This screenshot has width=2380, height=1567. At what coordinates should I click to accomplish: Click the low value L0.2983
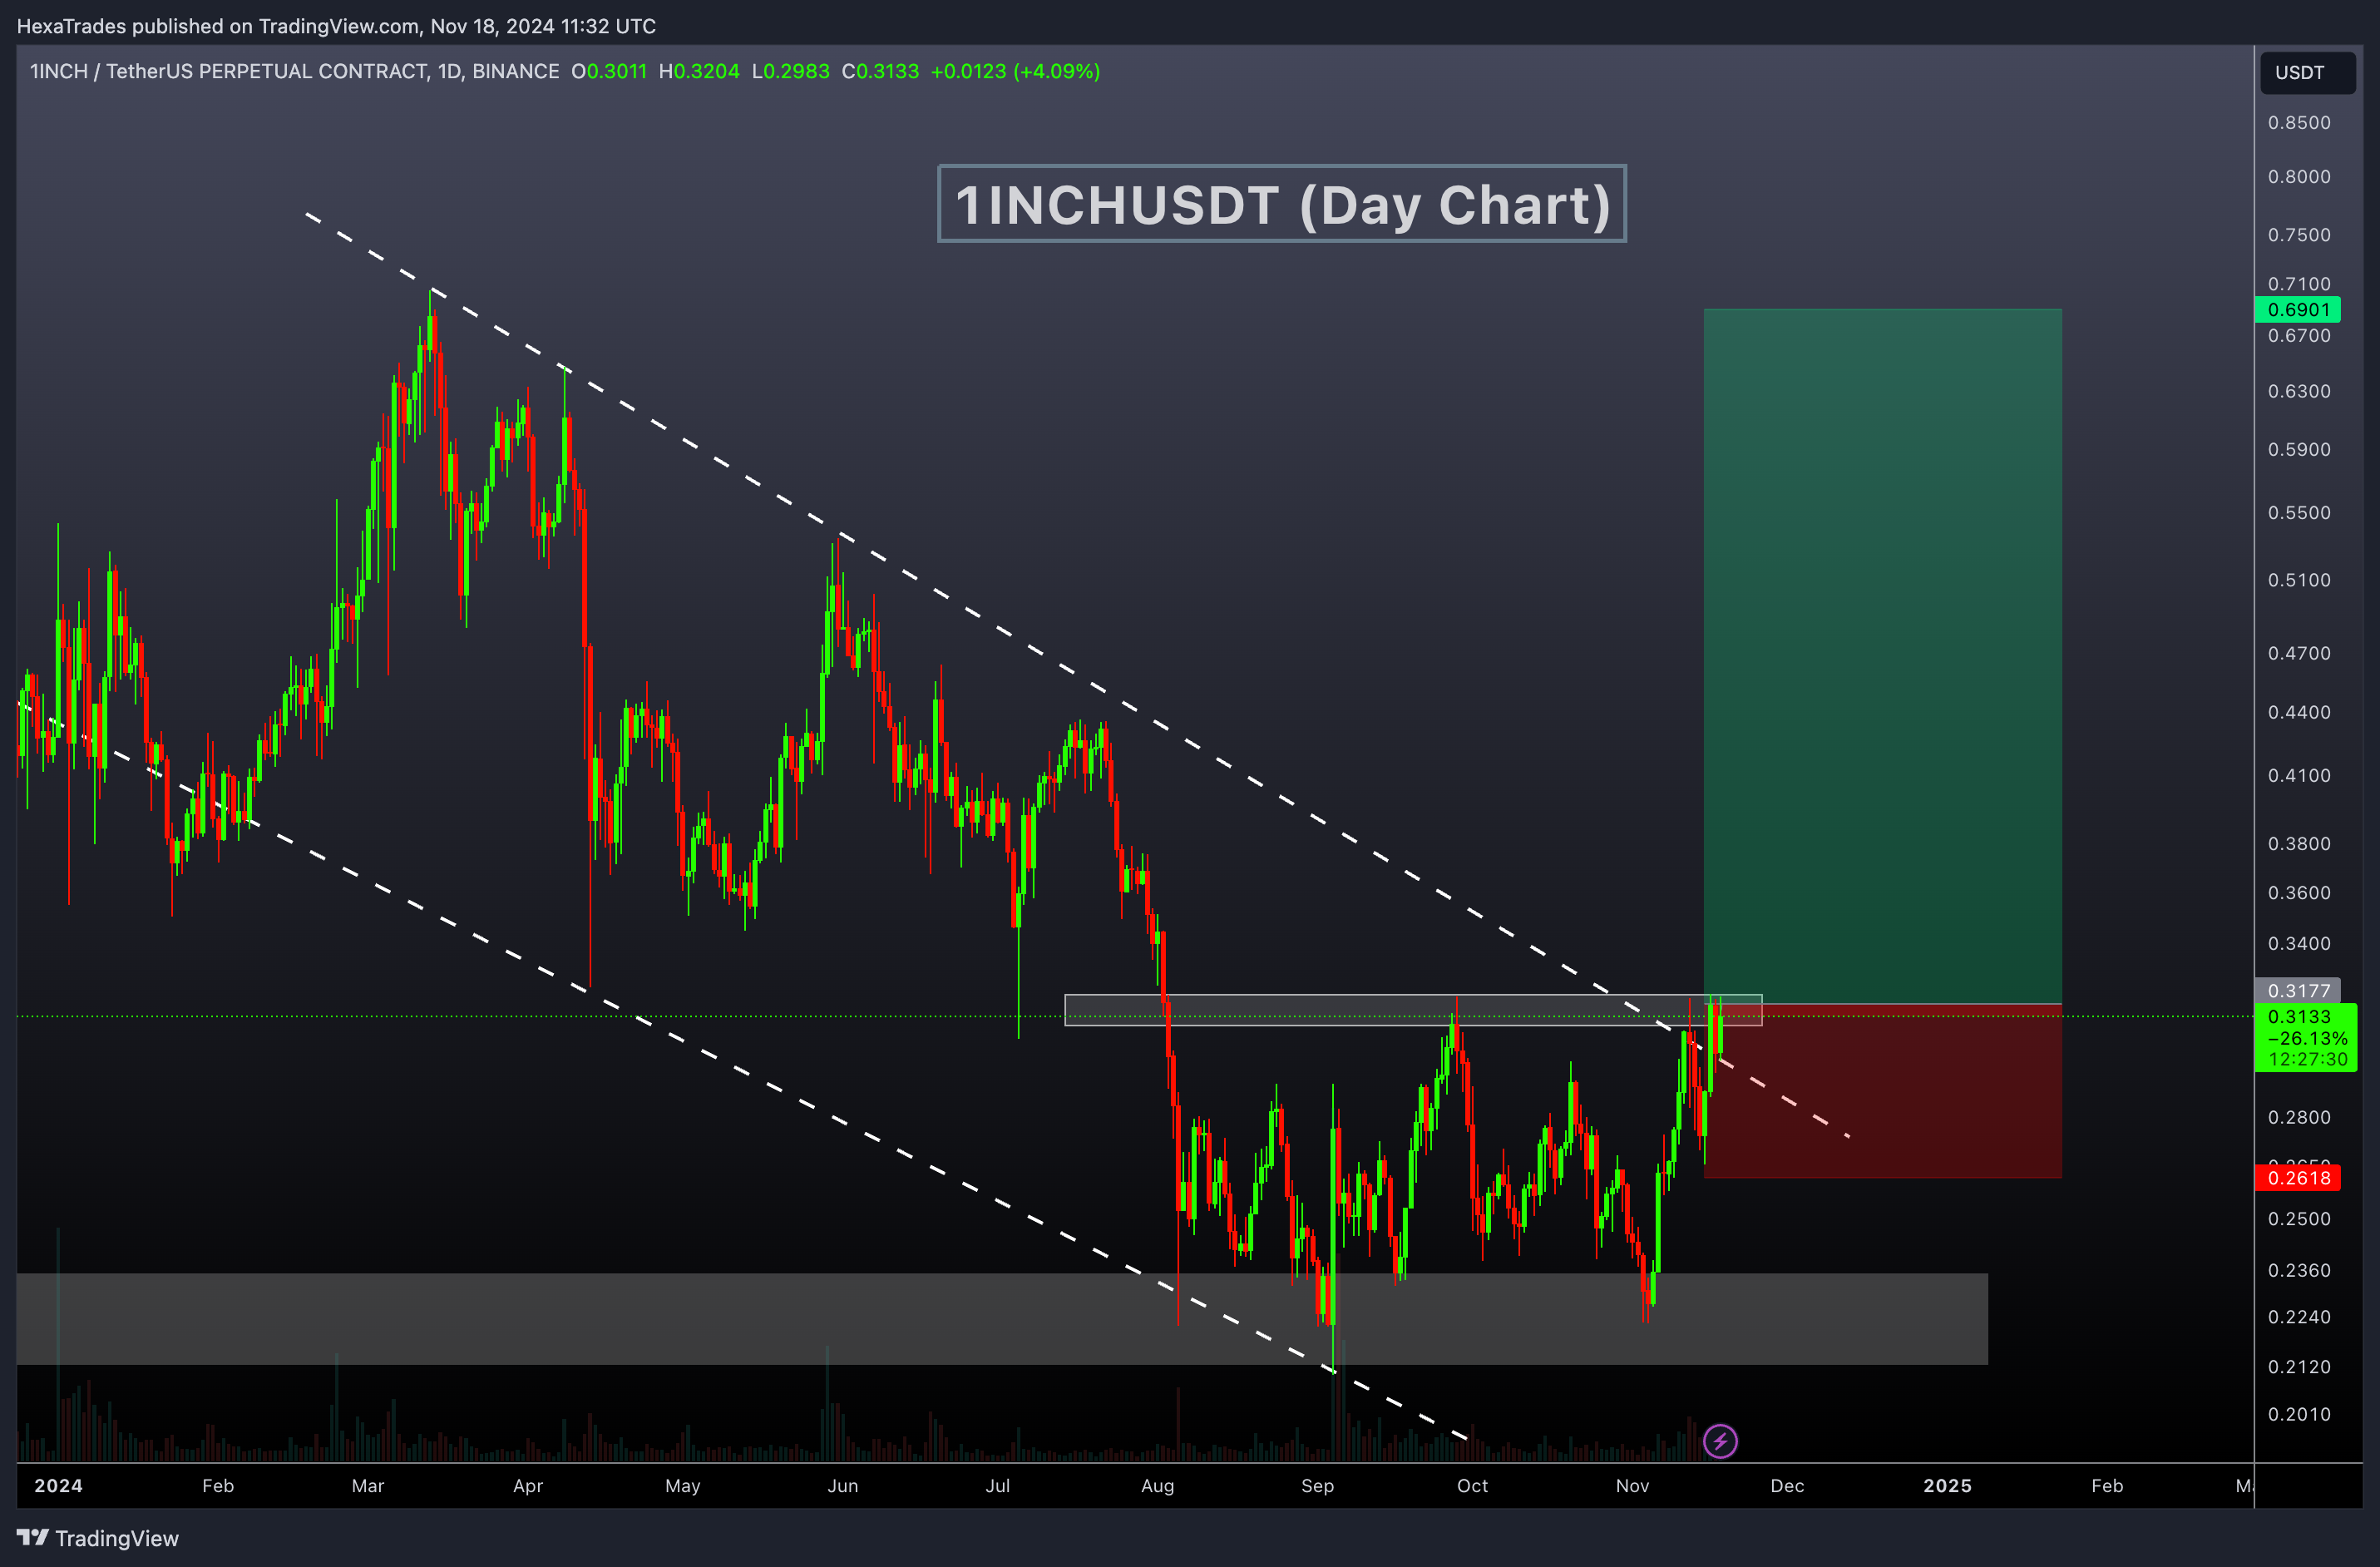pos(790,71)
